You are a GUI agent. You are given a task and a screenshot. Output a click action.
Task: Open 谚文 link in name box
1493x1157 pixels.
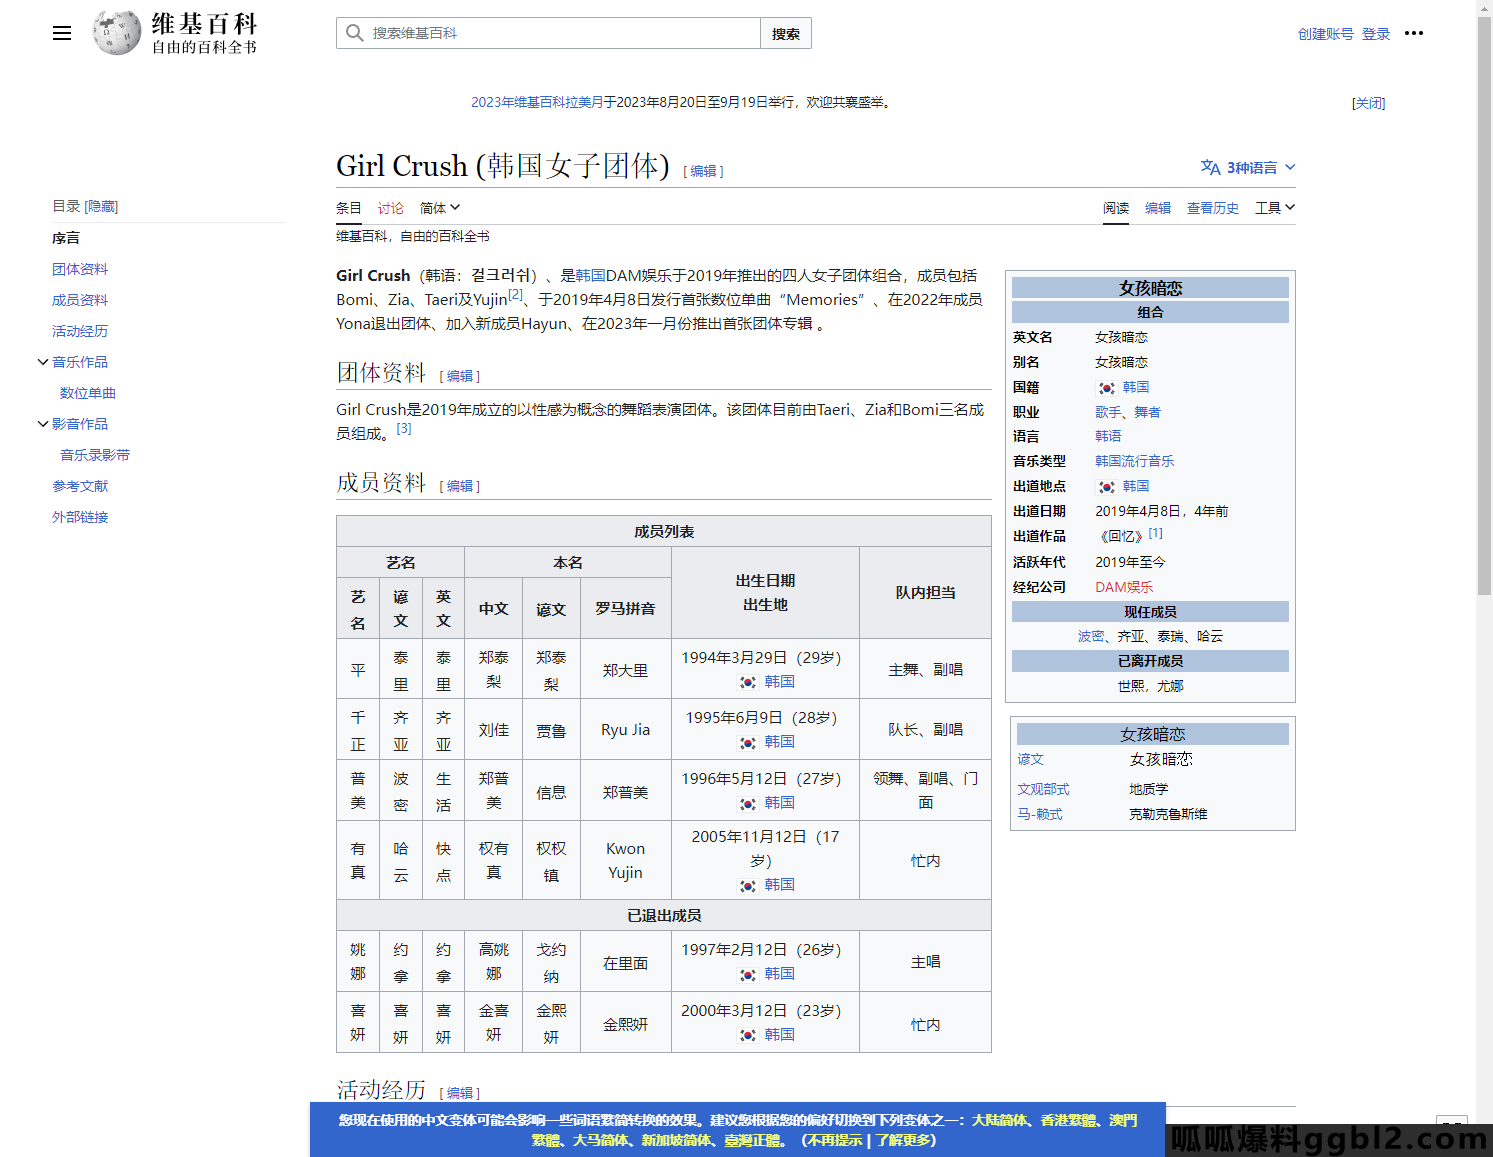pos(1031,759)
